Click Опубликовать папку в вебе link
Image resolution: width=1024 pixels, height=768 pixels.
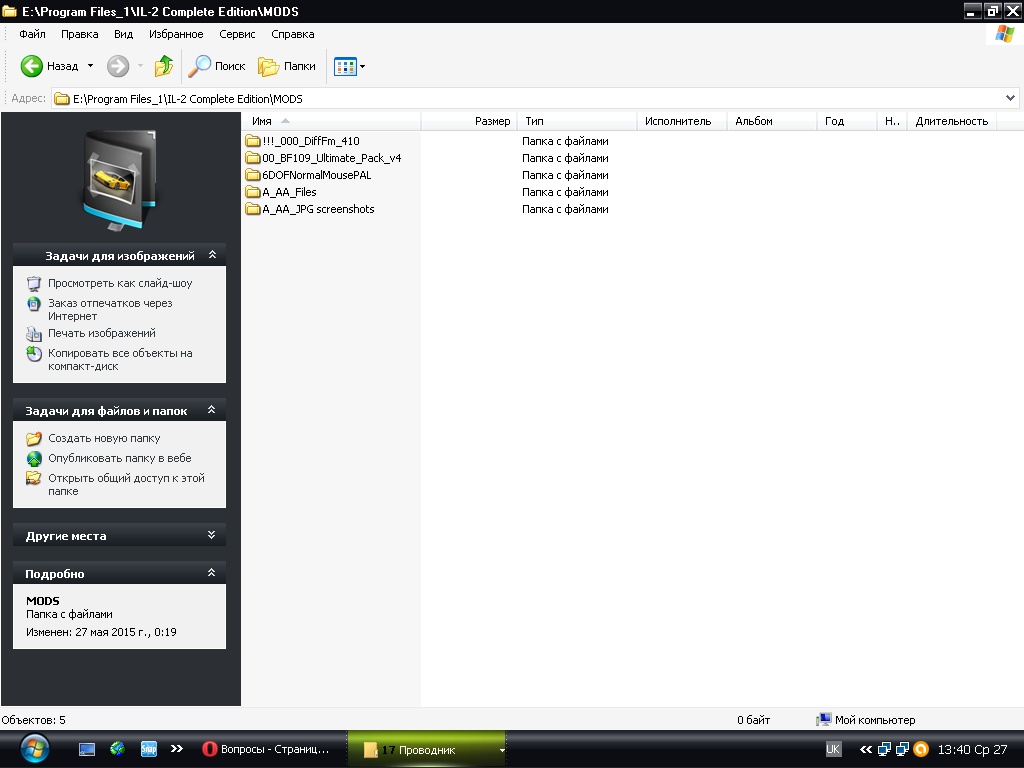(x=120, y=458)
